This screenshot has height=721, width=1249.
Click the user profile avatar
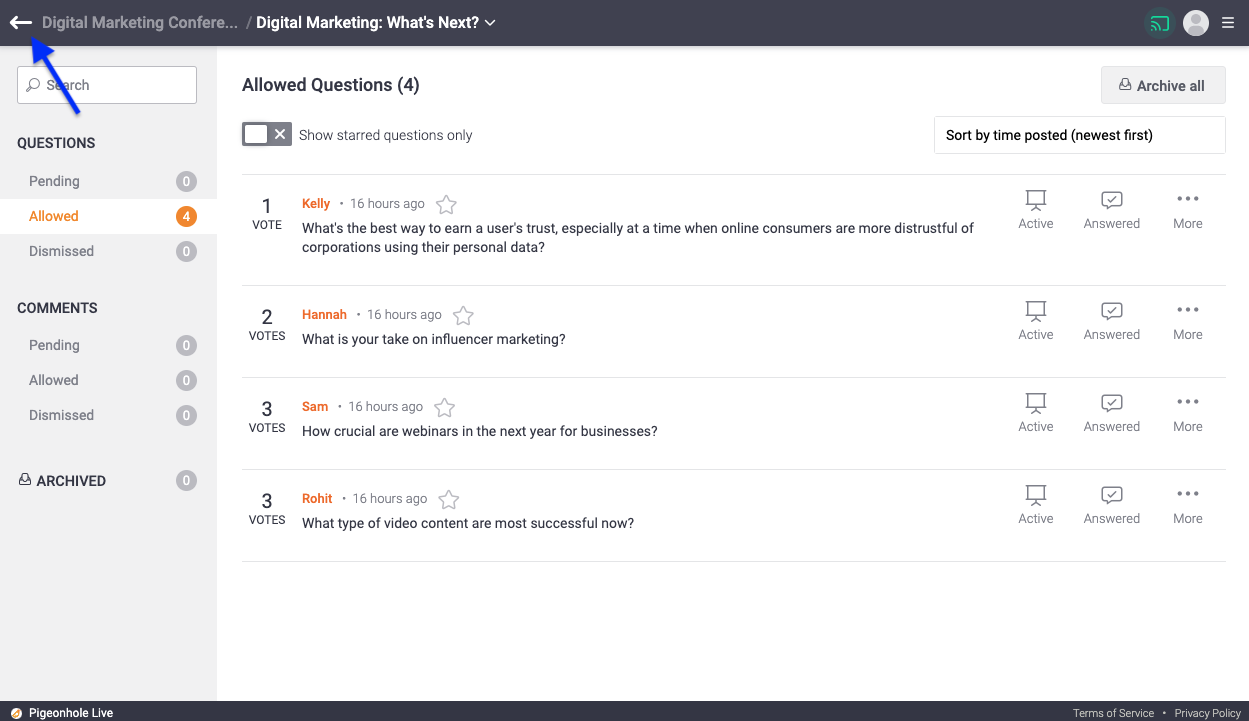(1195, 23)
